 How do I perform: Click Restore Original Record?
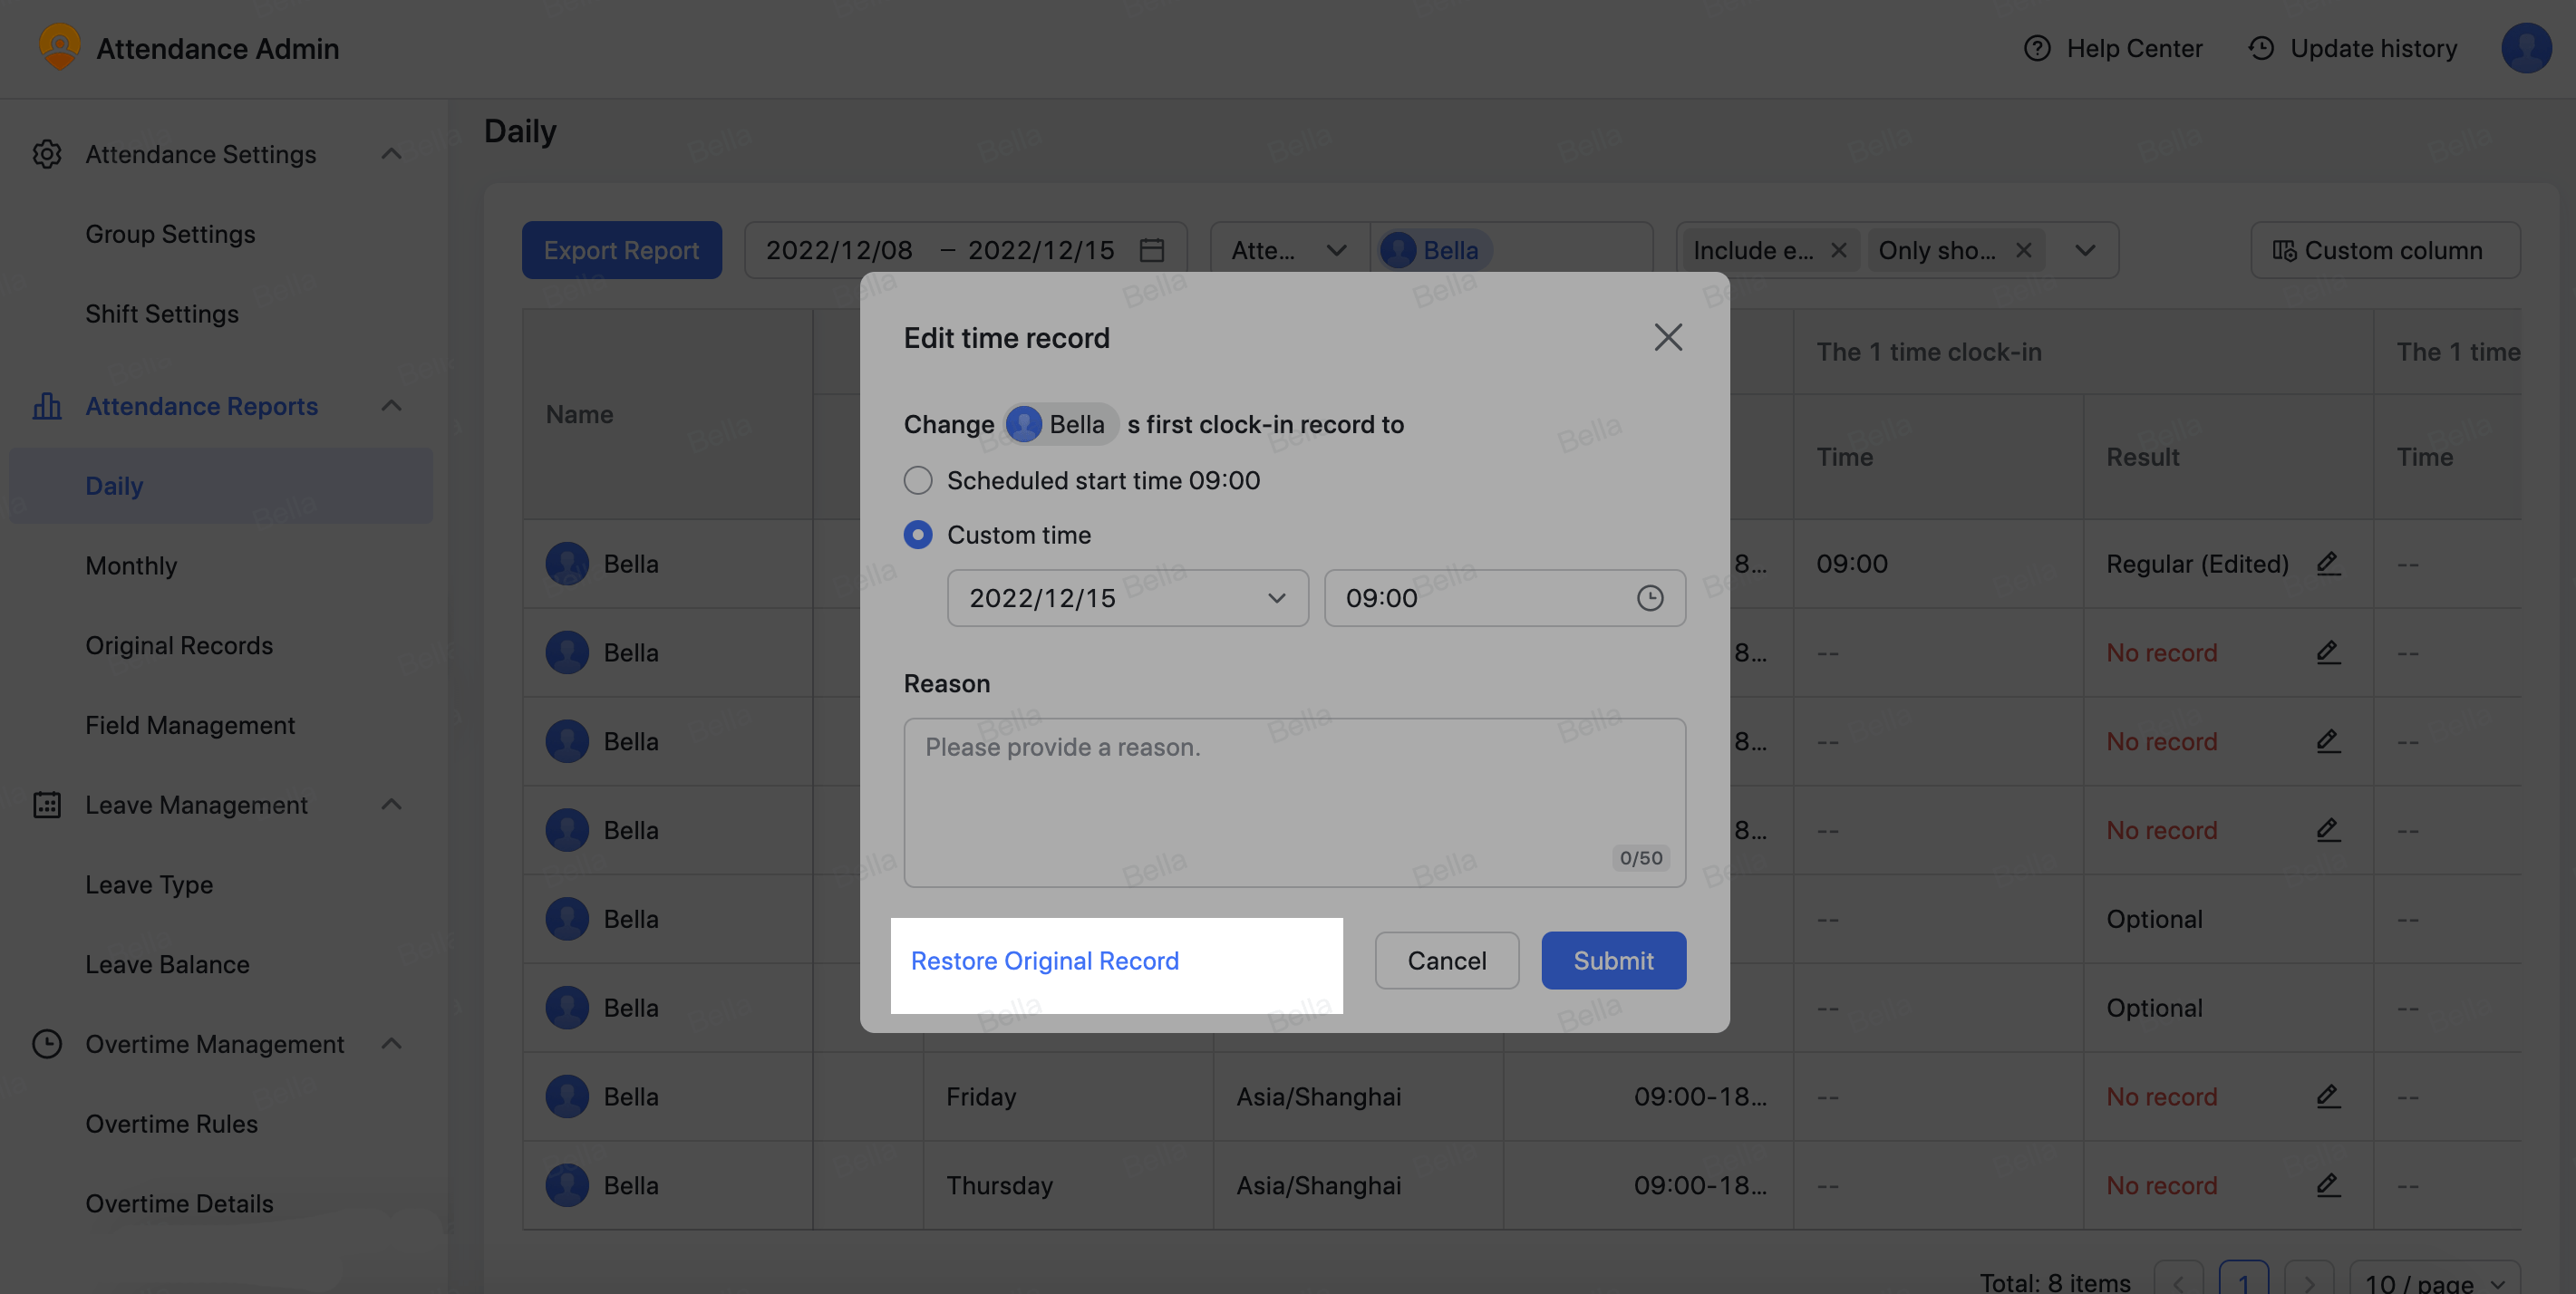coord(1044,961)
